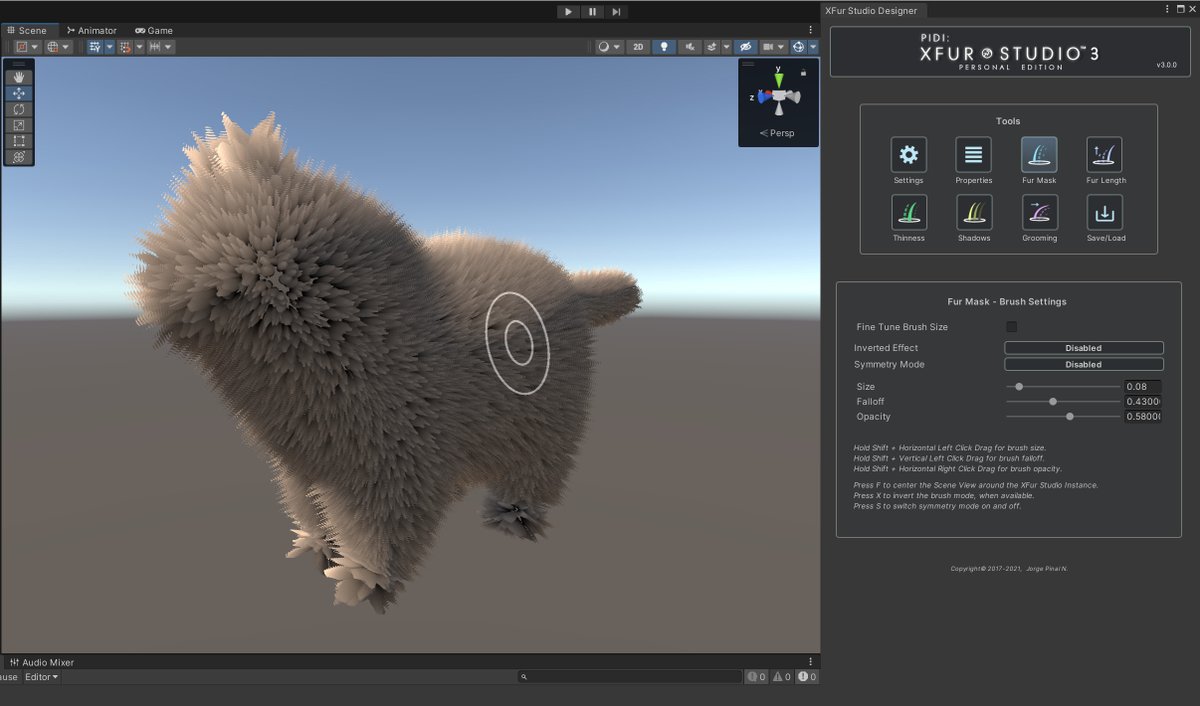
Task: Open tool handle pivot dropdown
Action: click(28, 47)
